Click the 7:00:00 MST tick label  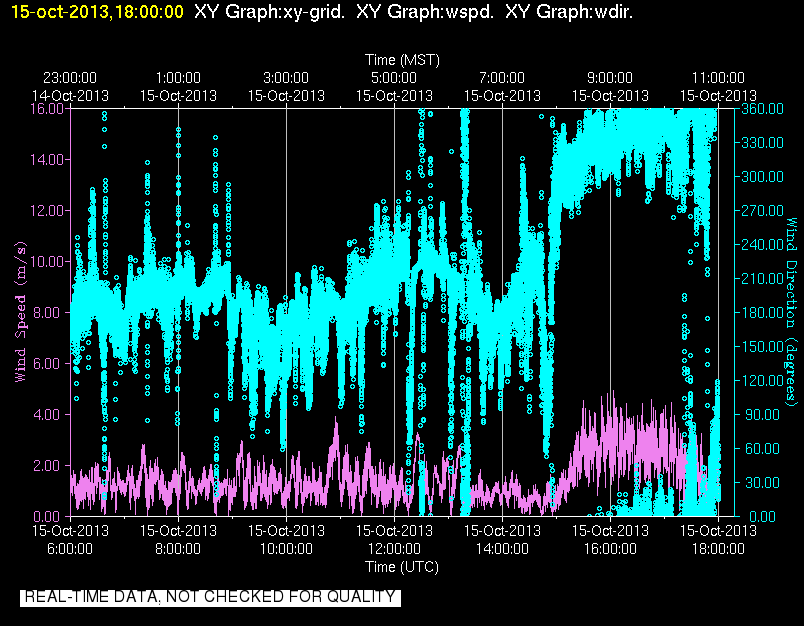(x=502, y=78)
